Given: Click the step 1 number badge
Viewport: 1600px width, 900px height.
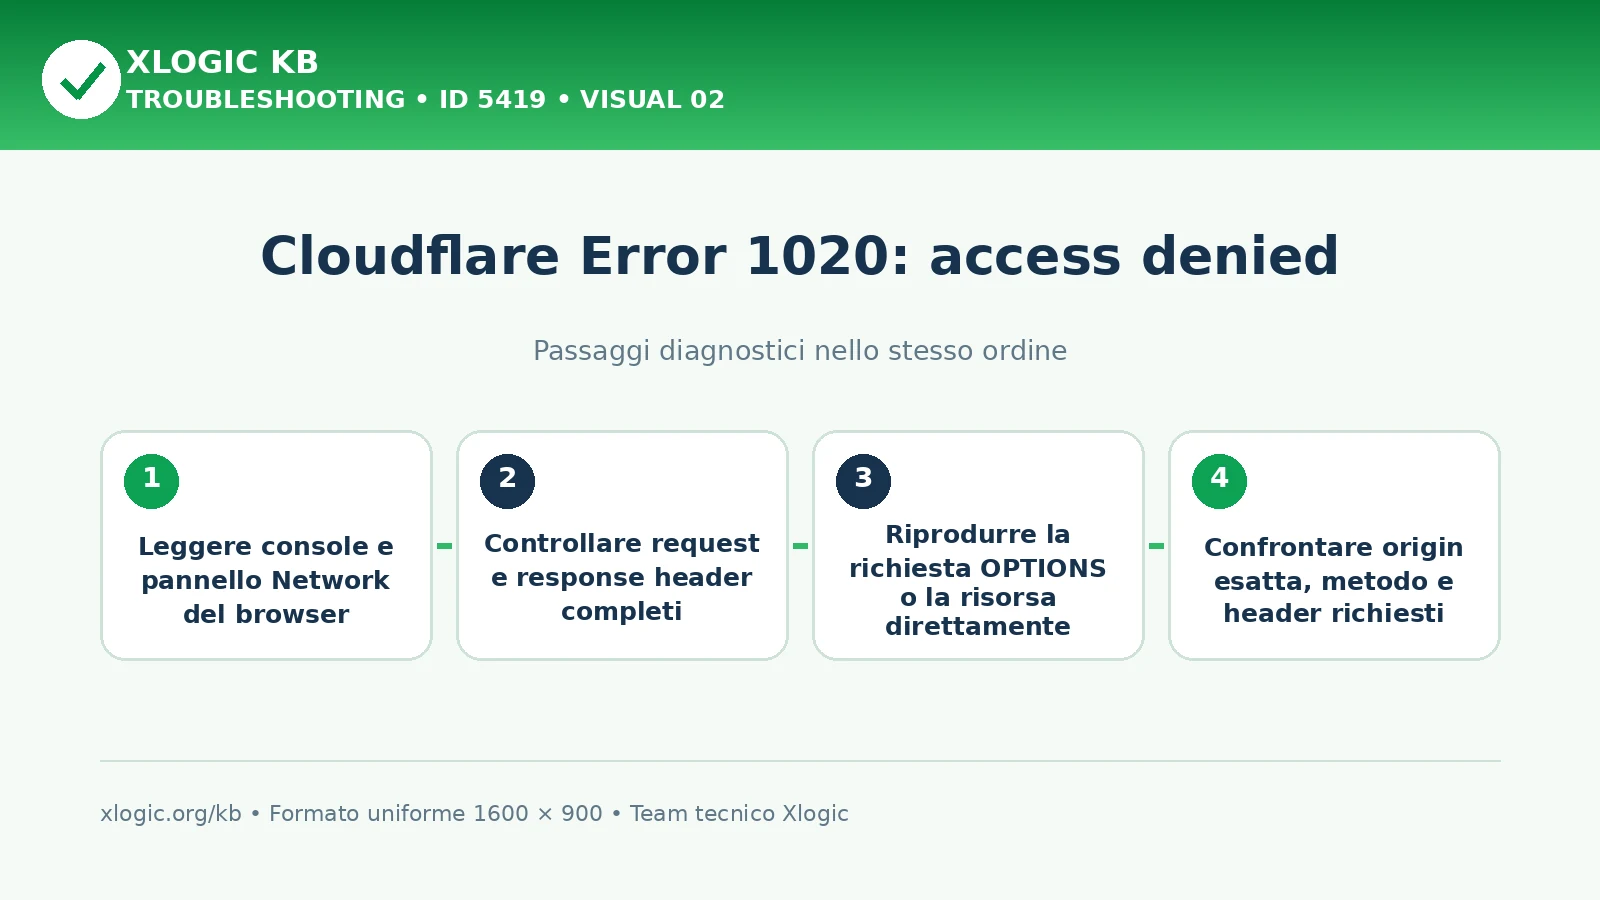Looking at the screenshot, I should 152,481.
